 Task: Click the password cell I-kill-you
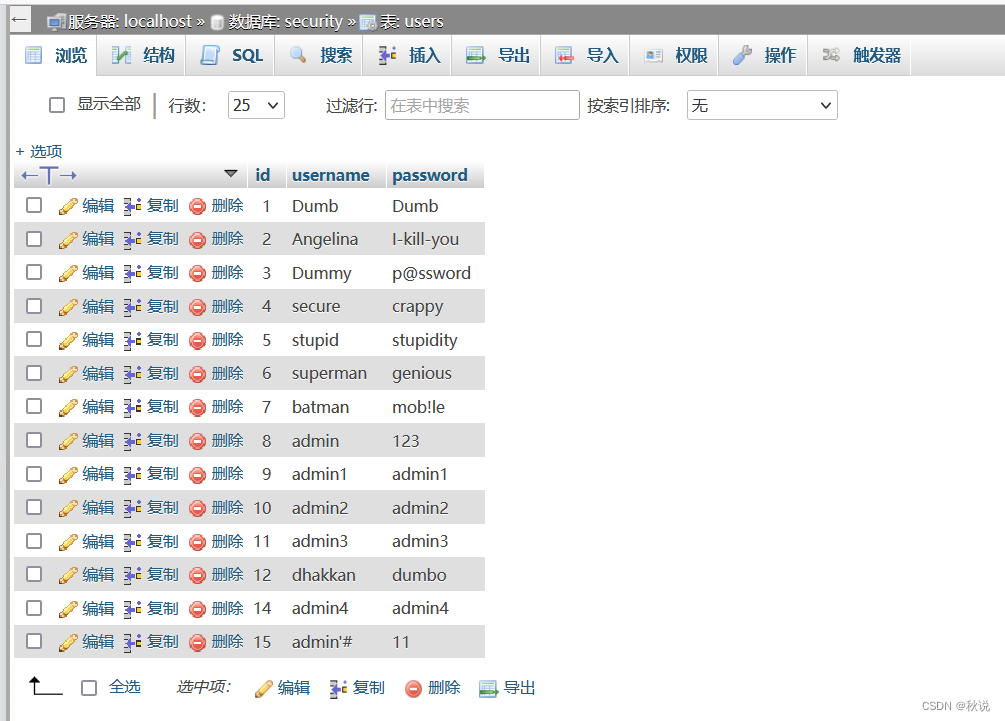pos(426,240)
